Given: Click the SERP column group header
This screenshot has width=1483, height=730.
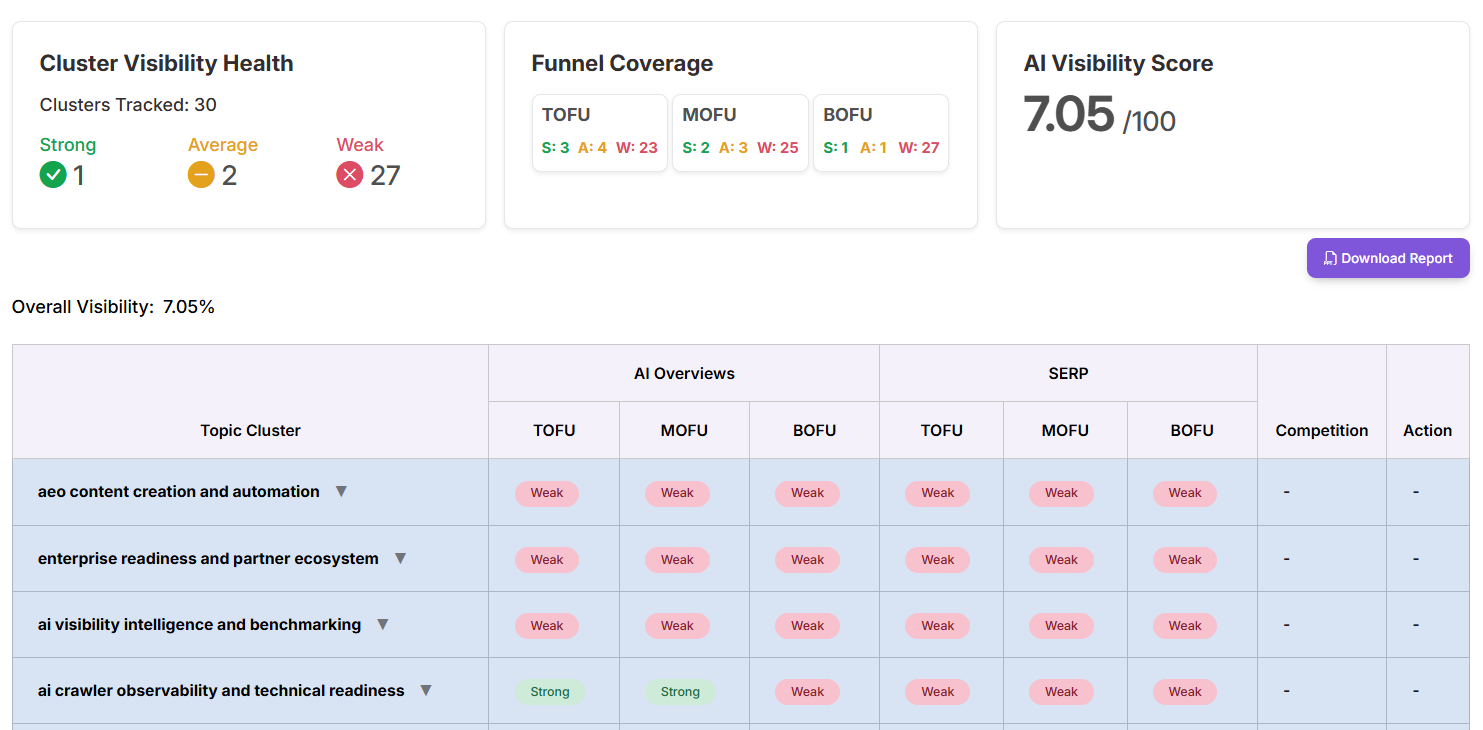Looking at the screenshot, I should point(1068,373).
